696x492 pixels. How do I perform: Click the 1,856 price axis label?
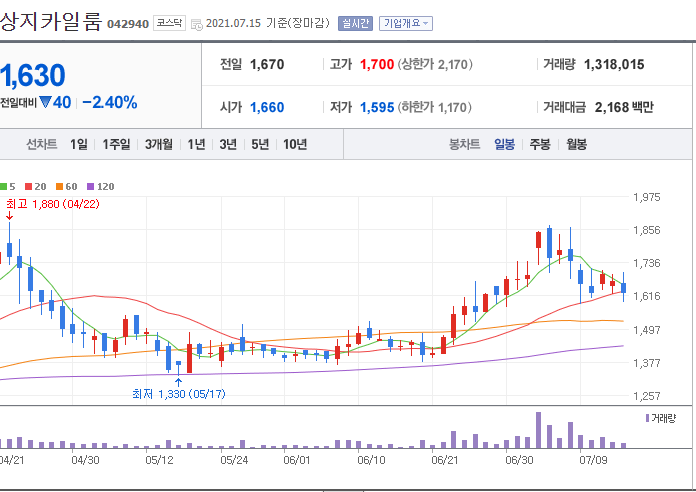click(x=646, y=230)
